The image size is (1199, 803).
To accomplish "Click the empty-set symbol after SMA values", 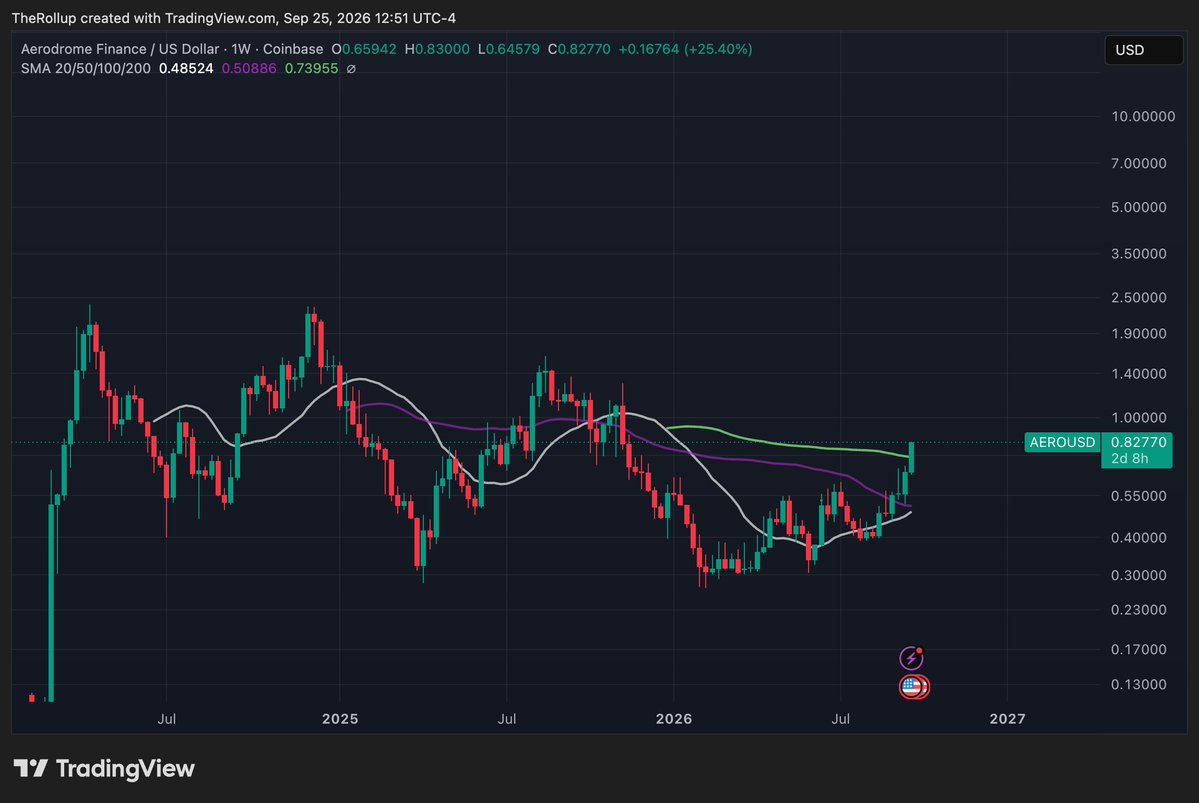I will 351,69.
